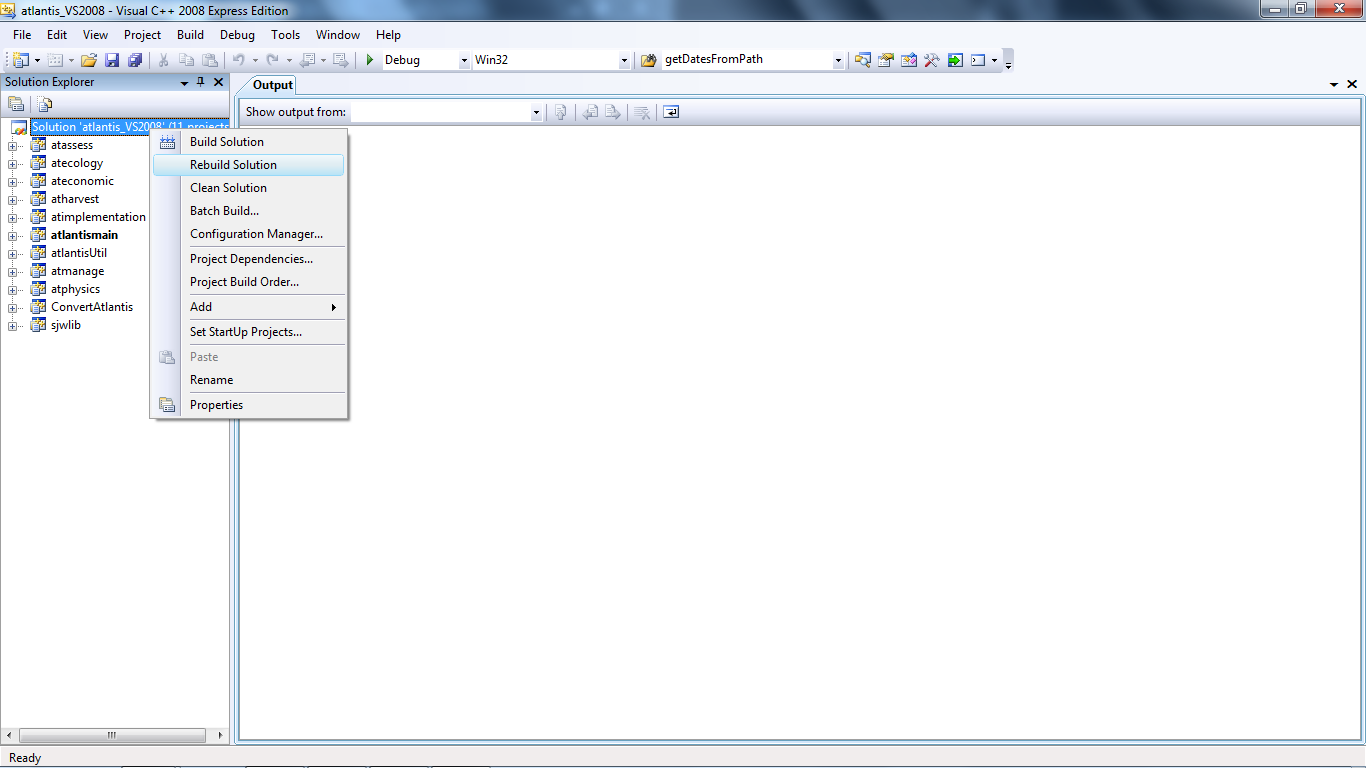Select the atlantismain project
The height and width of the screenshot is (768, 1366).
click(x=84, y=235)
